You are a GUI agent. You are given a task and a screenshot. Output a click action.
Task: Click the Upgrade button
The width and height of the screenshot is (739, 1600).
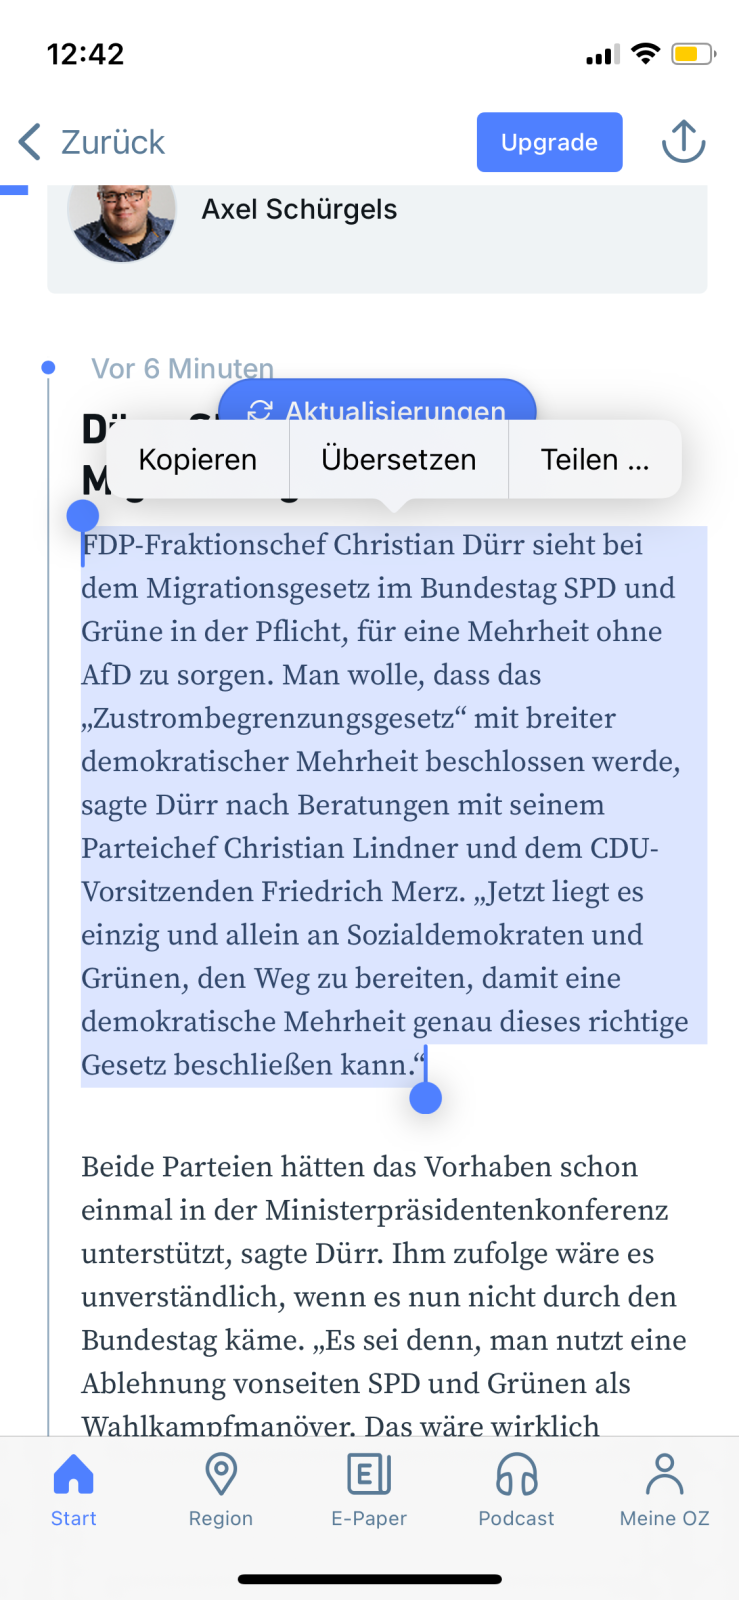tap(550, 142)
